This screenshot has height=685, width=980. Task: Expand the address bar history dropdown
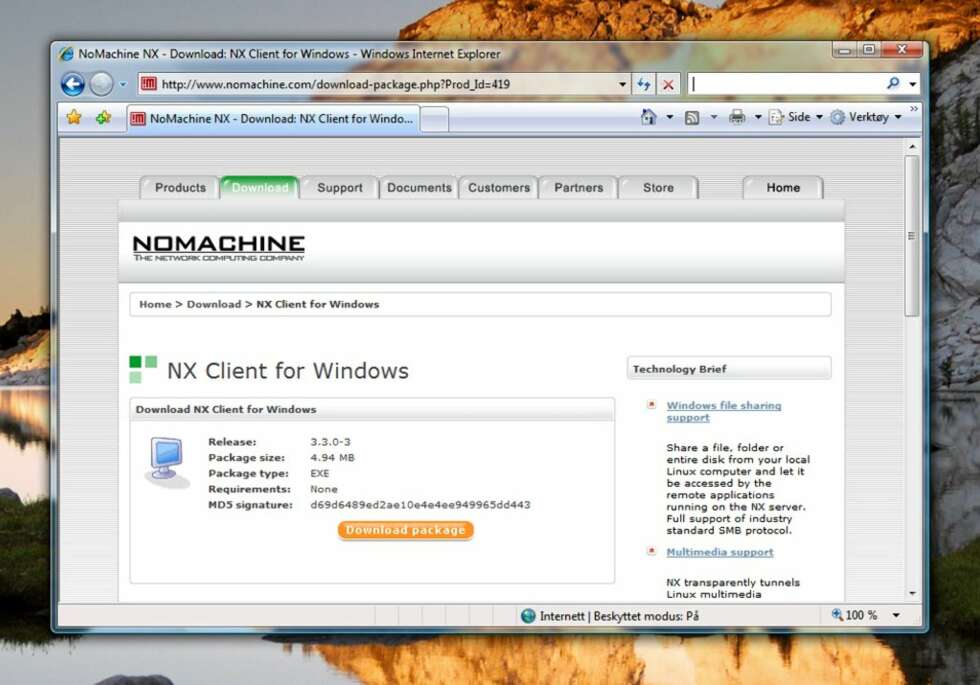coord(622,84)
